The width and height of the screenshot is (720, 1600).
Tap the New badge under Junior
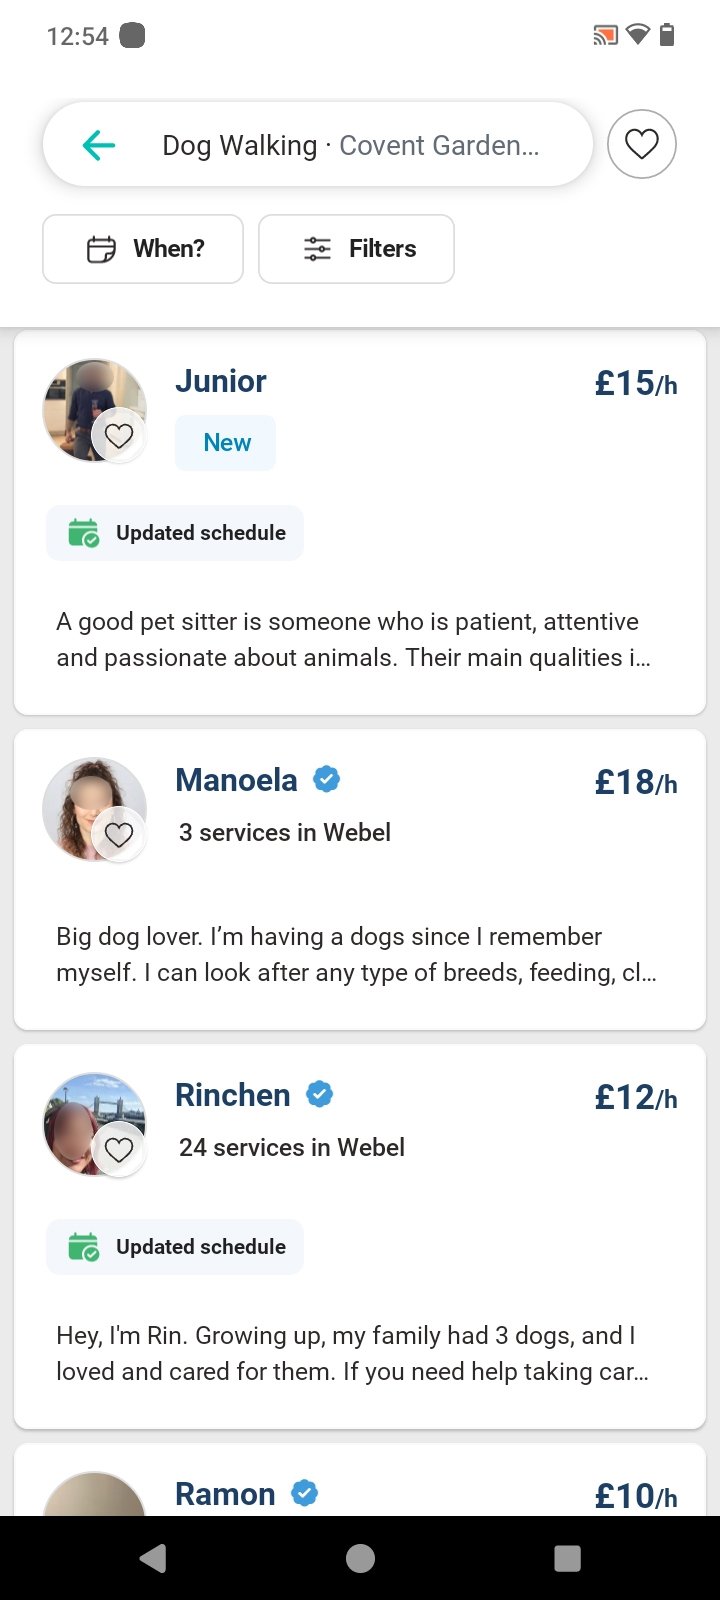click(226, 443)
